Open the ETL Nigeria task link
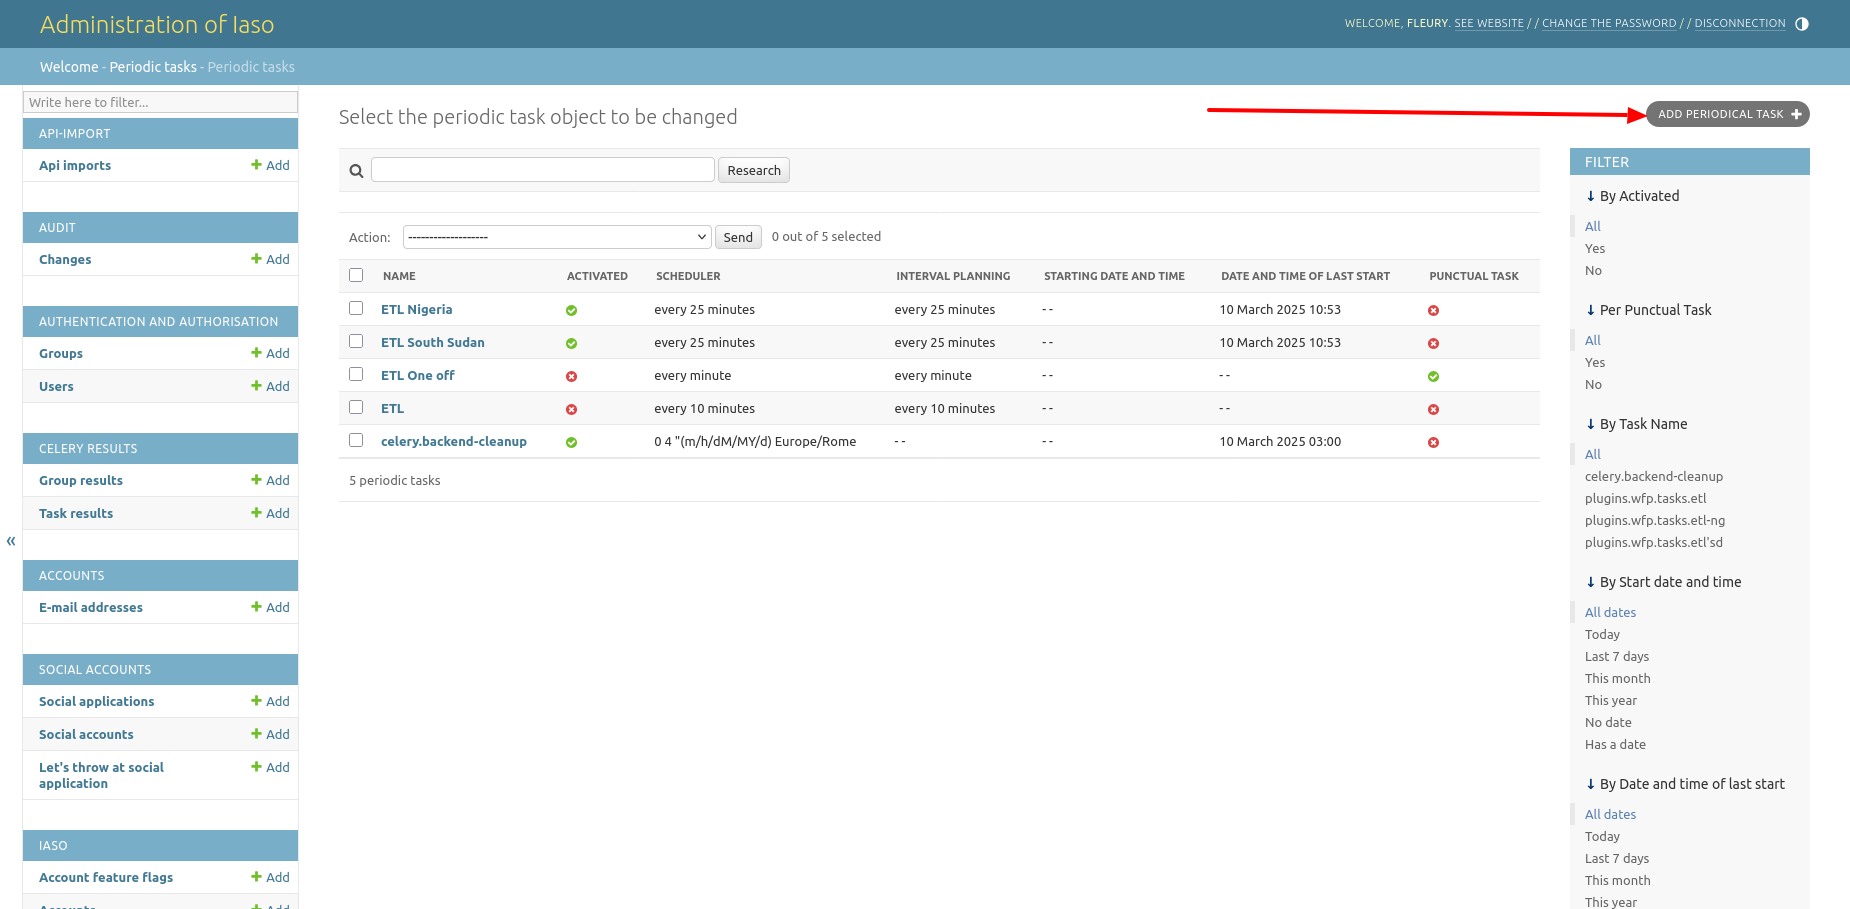1850x909 pixels. pyautogui.click(x=416, y=310)
